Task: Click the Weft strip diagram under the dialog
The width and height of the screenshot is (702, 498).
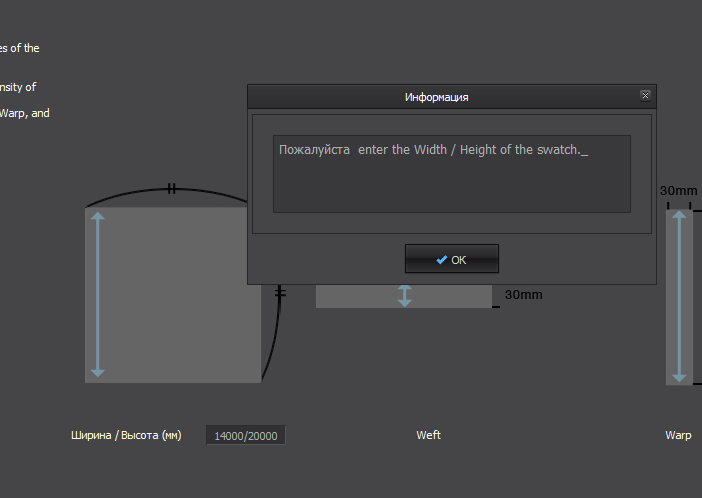Action: point(404,296)
